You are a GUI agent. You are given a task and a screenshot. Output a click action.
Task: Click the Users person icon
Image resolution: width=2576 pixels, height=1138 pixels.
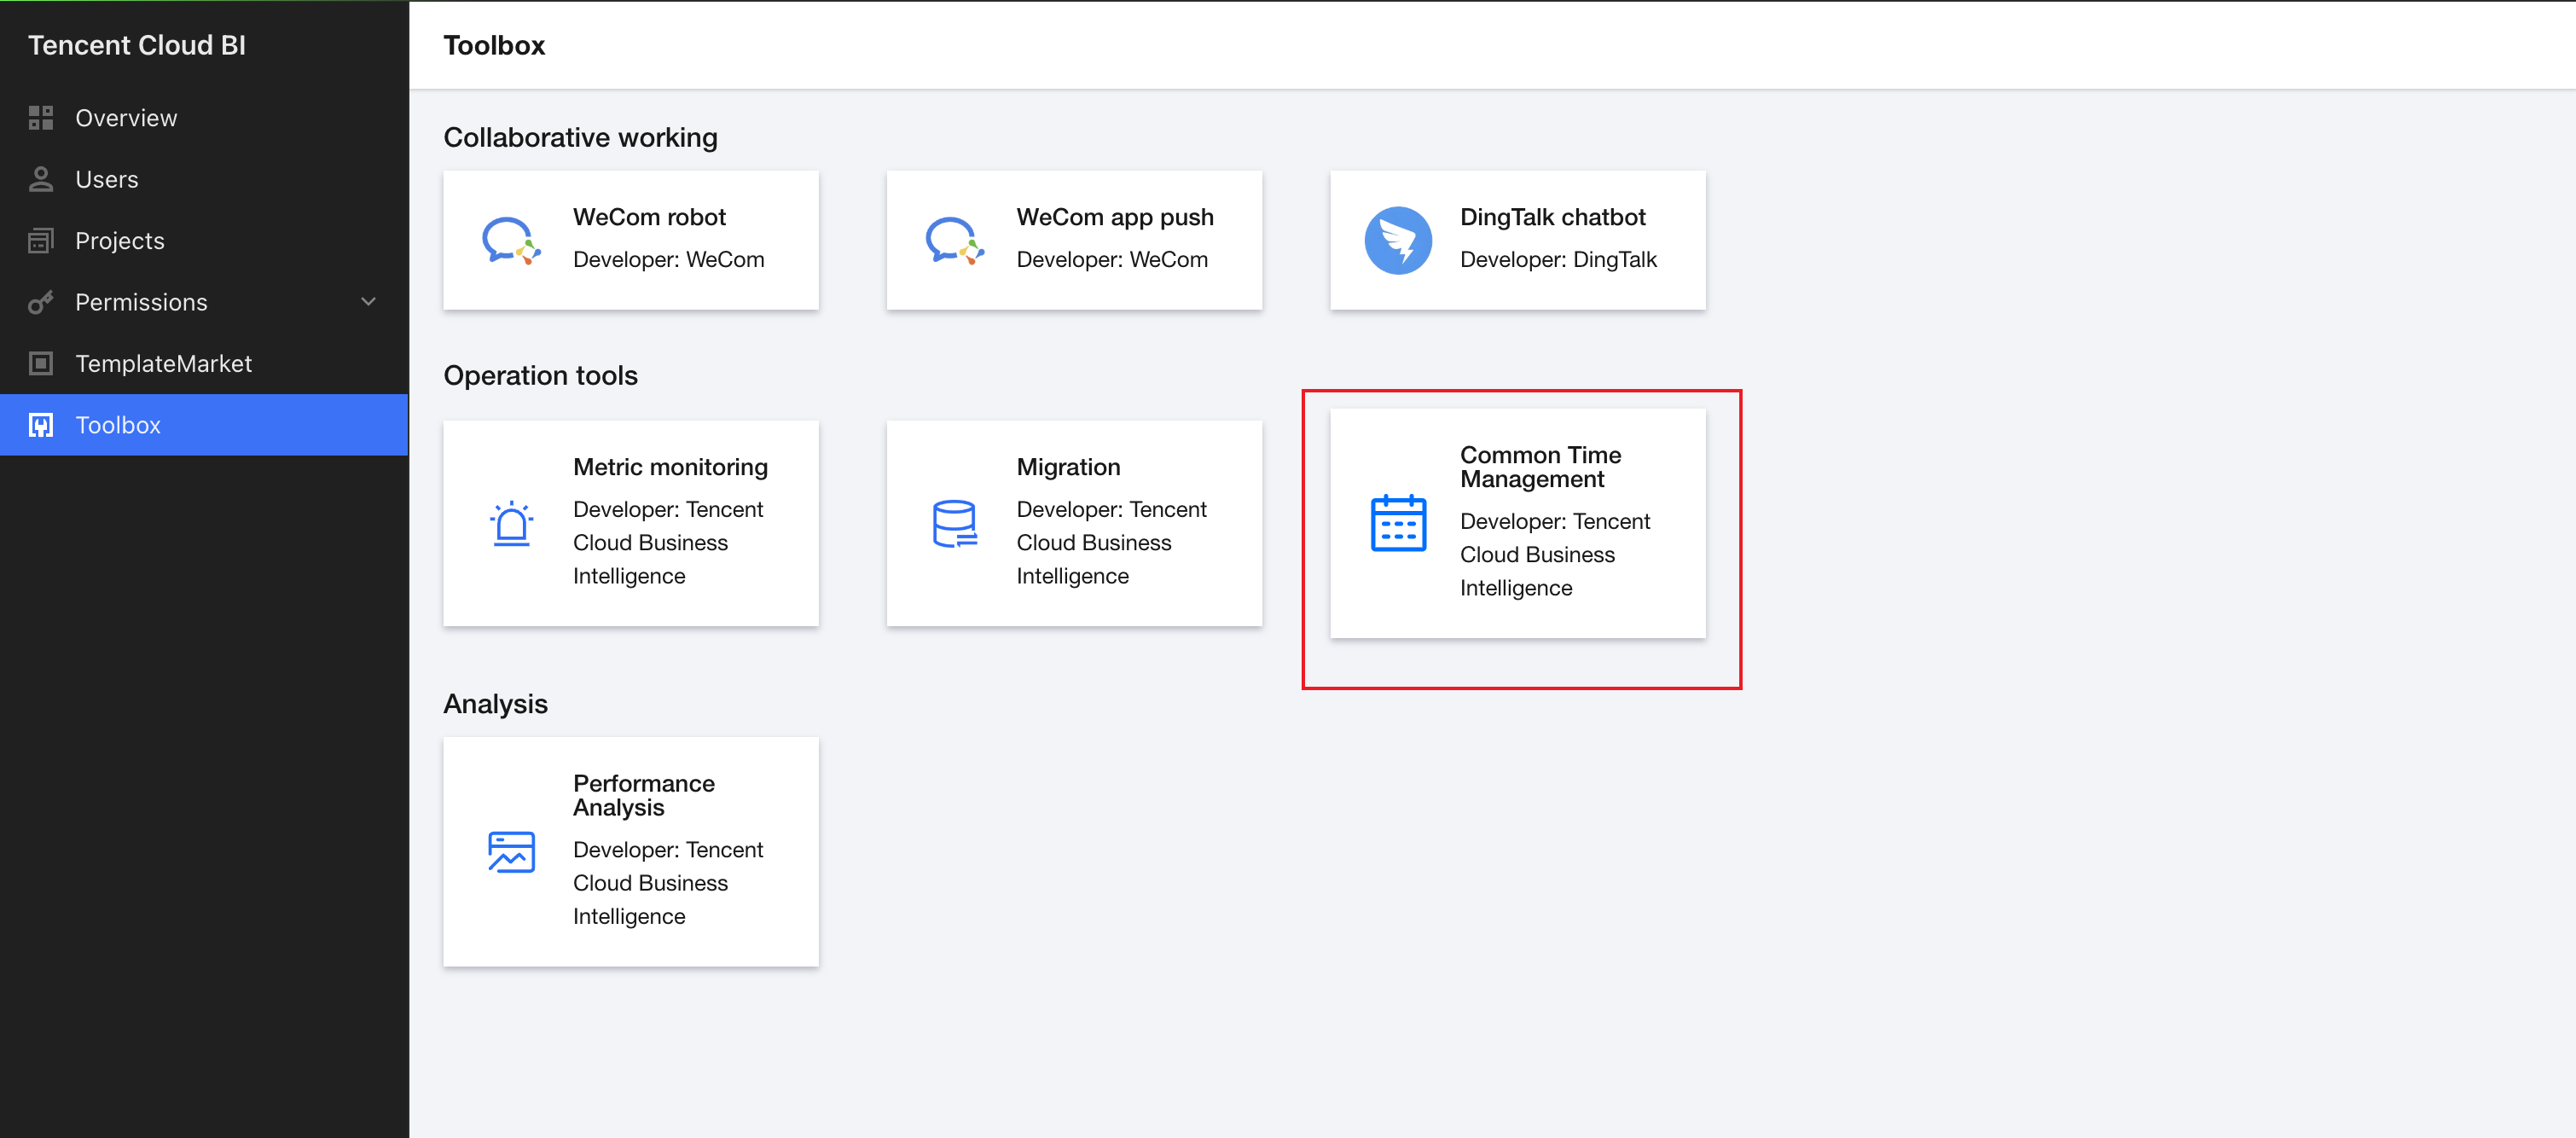point(41,179)
